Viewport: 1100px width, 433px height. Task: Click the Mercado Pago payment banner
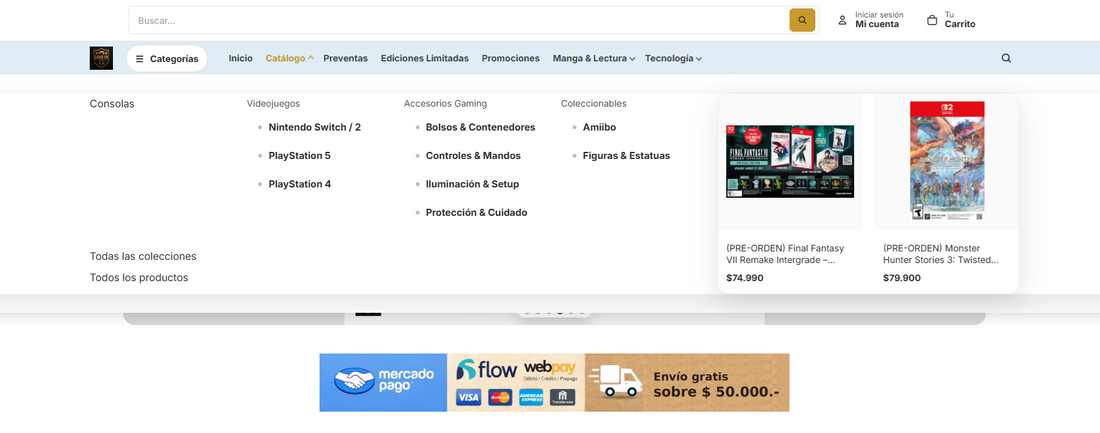383,382
